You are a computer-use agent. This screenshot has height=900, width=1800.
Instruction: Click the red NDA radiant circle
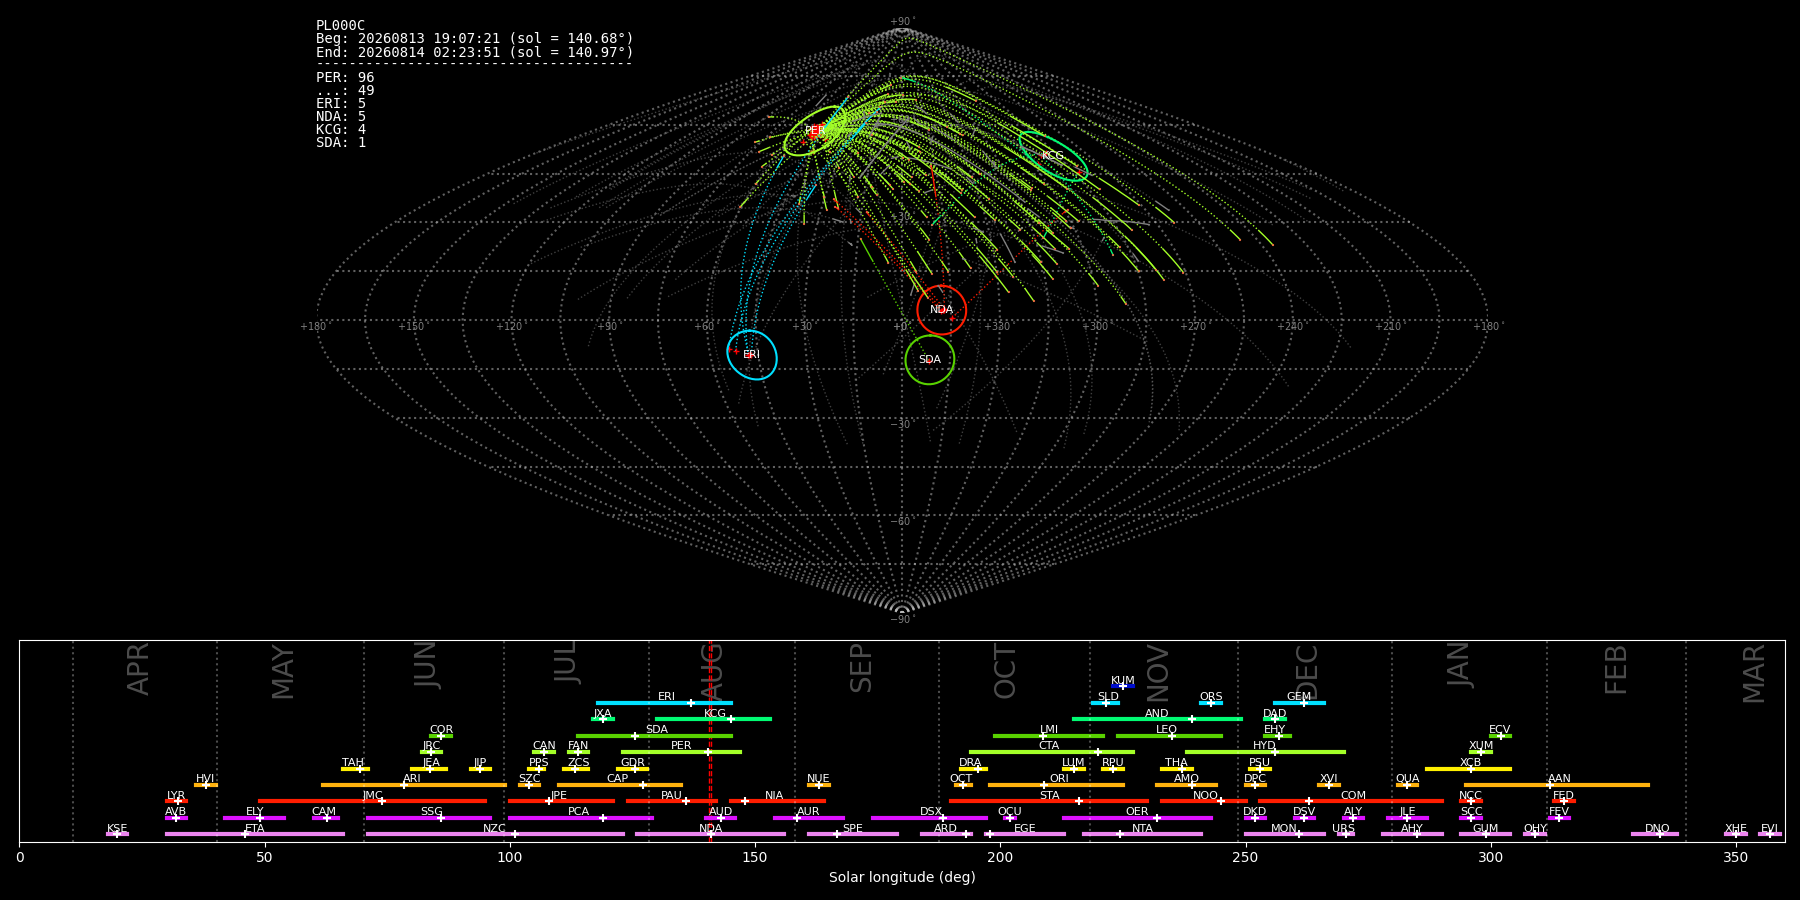click(942, 310)
